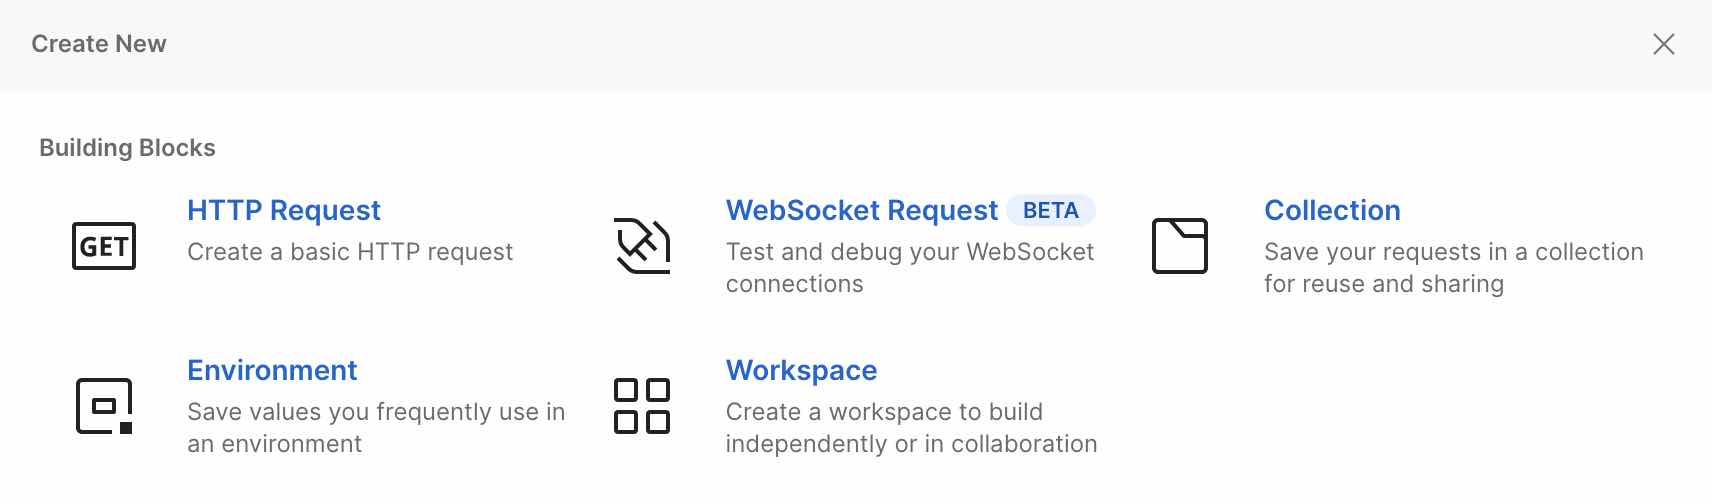Click the BETA badge beside WebSocket Request
Viewport: 1712px width, 504px height.
[x=1050, y=210]
